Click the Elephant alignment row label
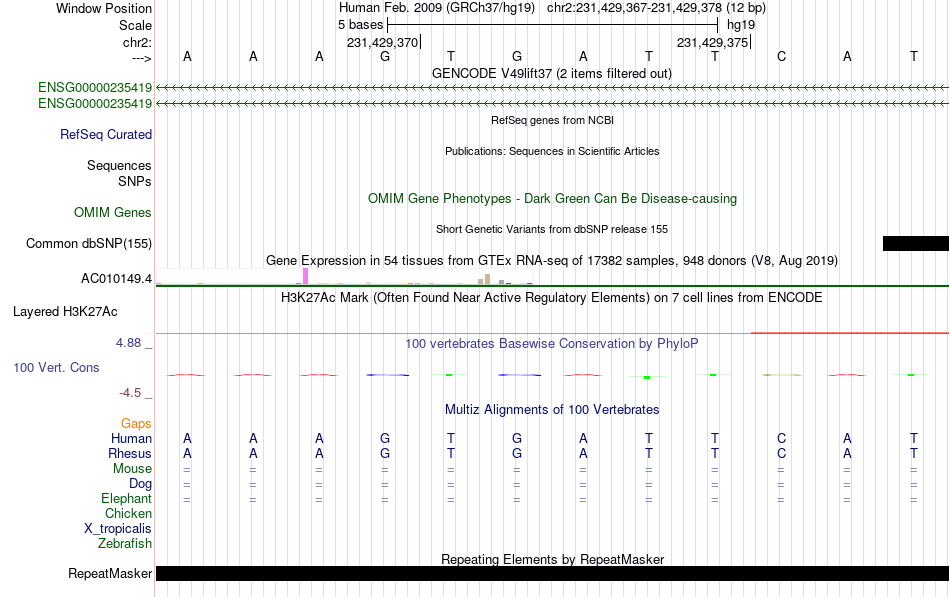 point(127,498)
